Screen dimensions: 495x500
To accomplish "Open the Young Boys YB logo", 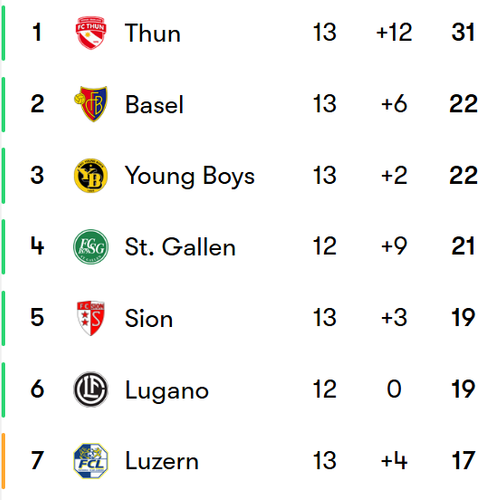I will 91,175.
